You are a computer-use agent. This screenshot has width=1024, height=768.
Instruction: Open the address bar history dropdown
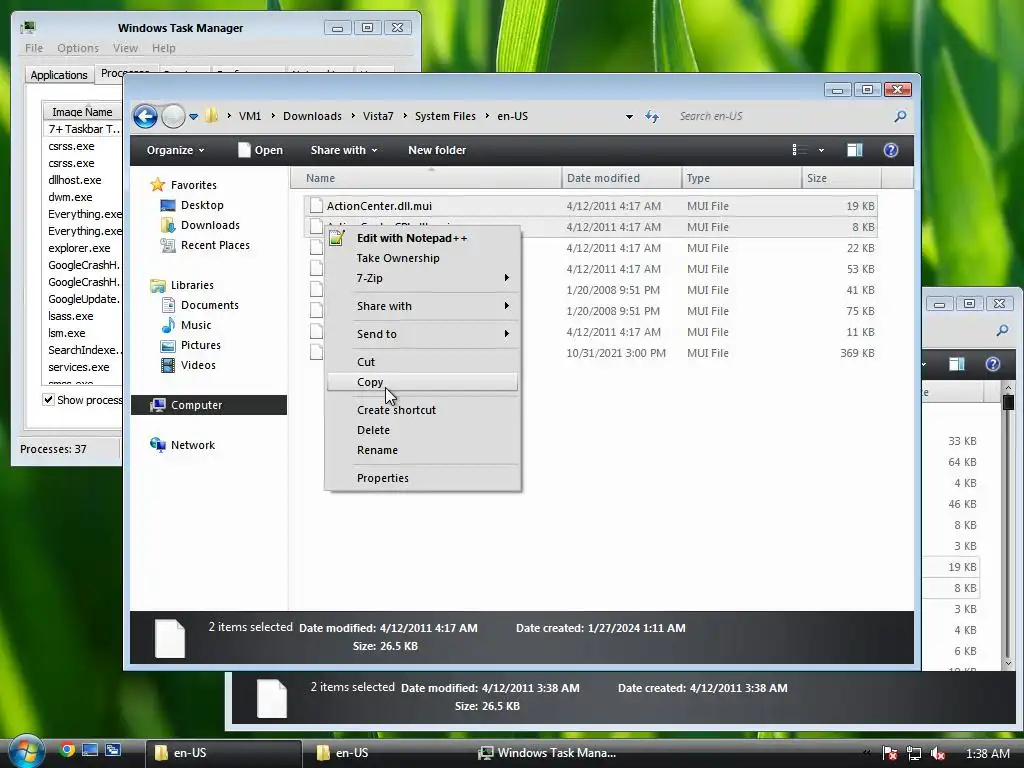(x=629, y=116)
